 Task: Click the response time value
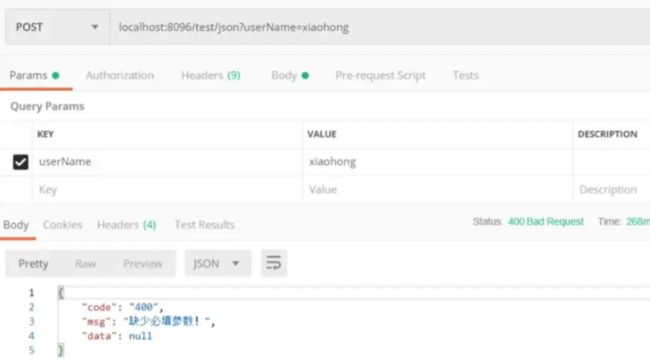[x=638, y=222]
